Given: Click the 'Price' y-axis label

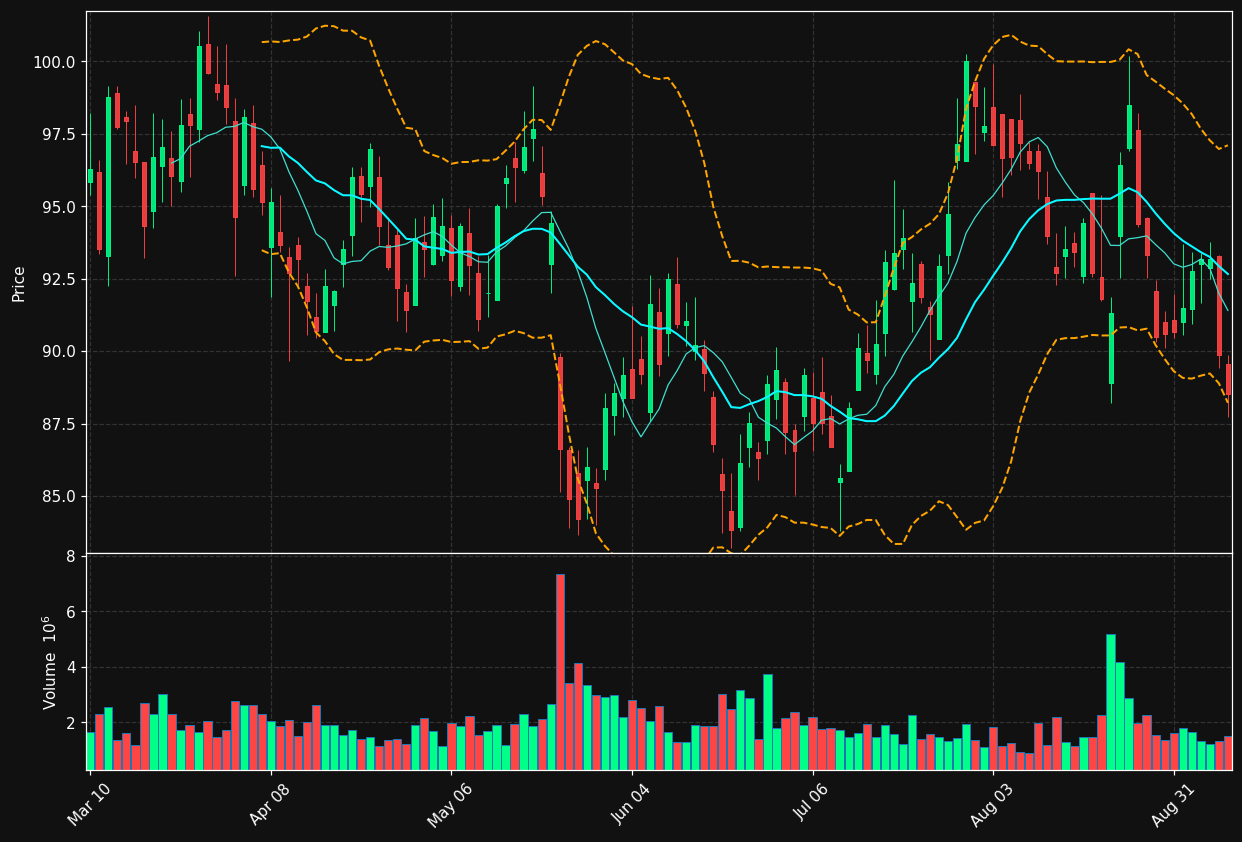Looking at the screenshot, I should pos(19,283).
